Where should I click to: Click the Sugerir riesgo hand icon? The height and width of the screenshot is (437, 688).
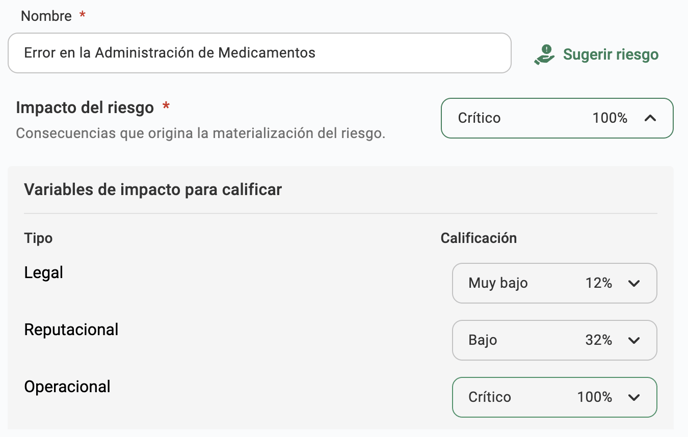545,54
